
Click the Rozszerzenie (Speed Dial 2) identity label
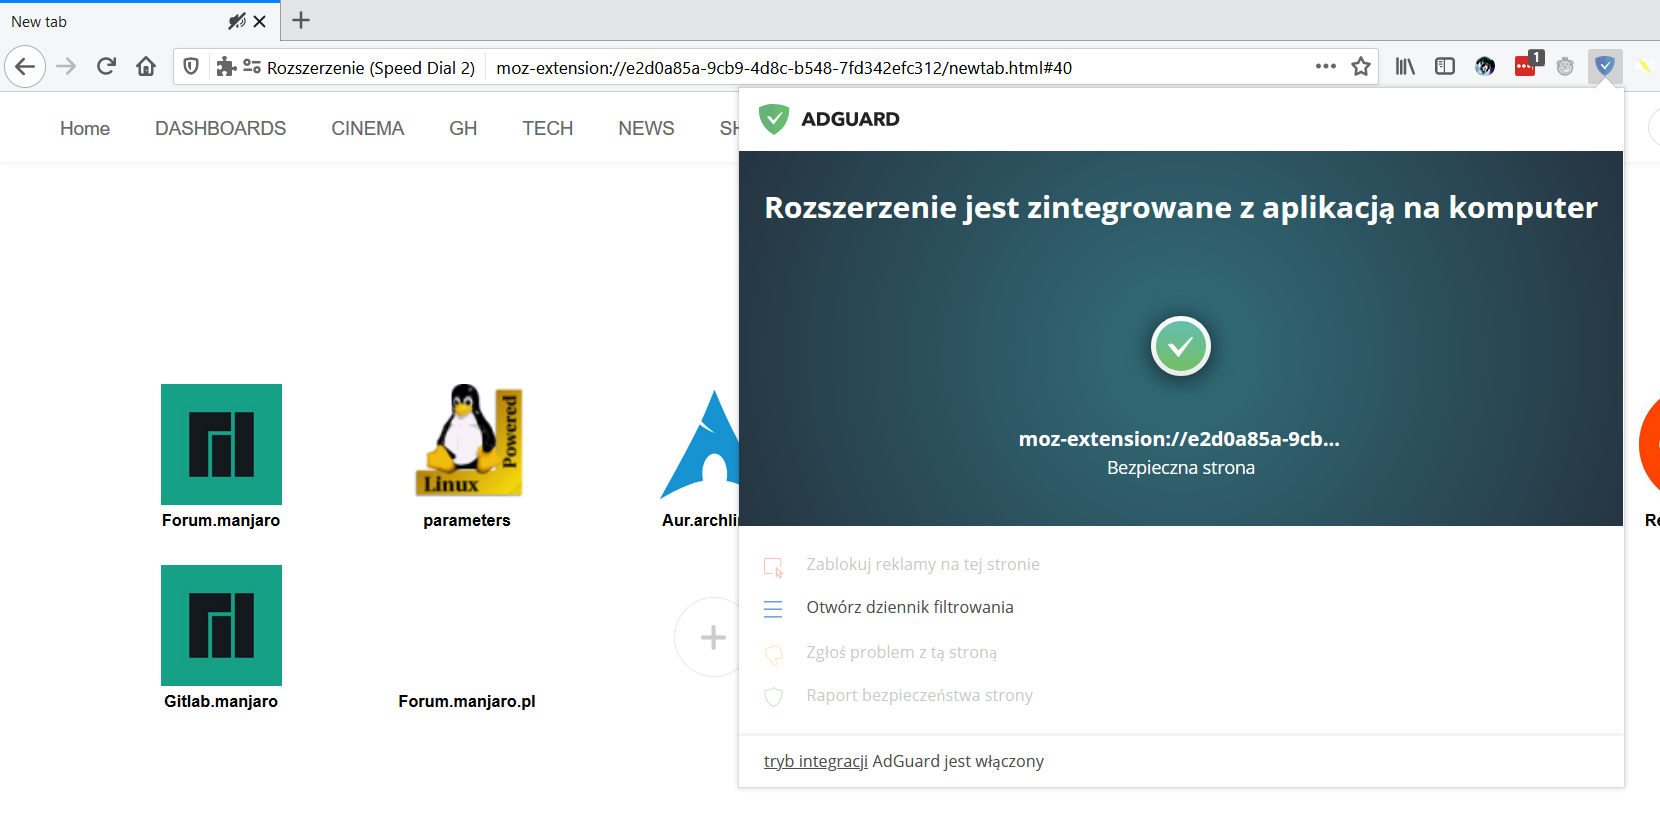pyautogui.click(x=371, y=68)
